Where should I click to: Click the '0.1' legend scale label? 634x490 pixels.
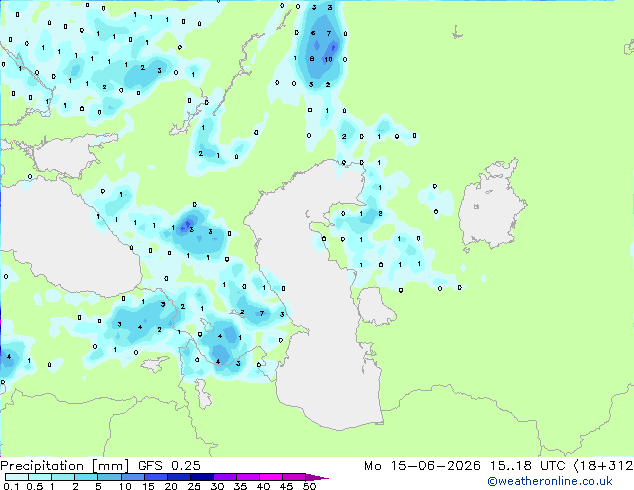11,486
